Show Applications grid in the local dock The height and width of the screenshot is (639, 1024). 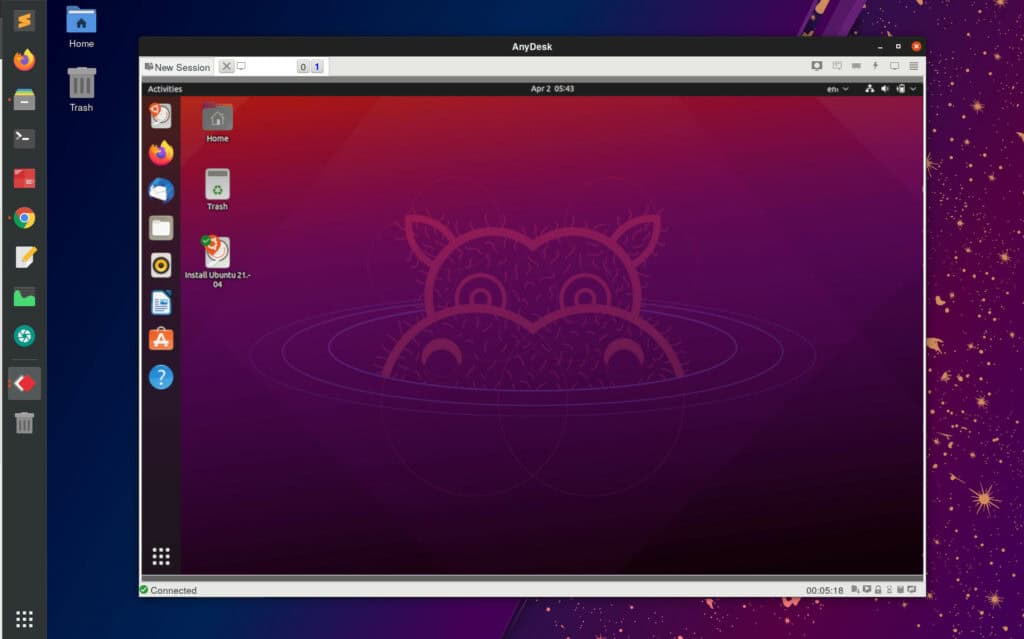24,619
